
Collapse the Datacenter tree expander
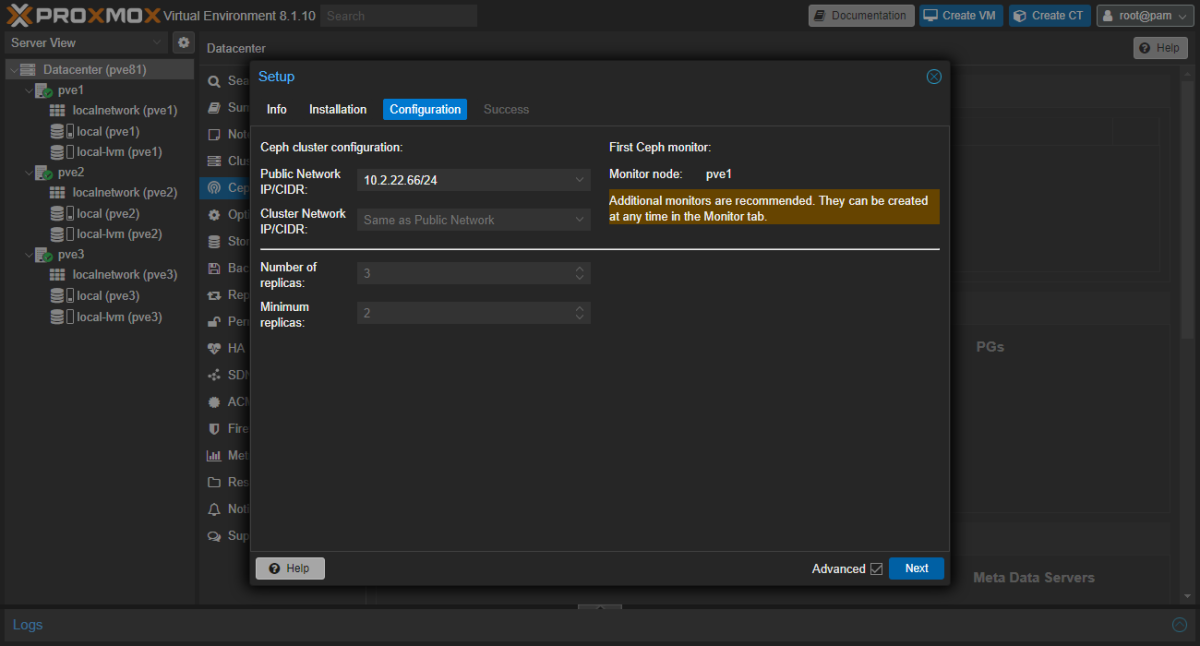point(14,70)
